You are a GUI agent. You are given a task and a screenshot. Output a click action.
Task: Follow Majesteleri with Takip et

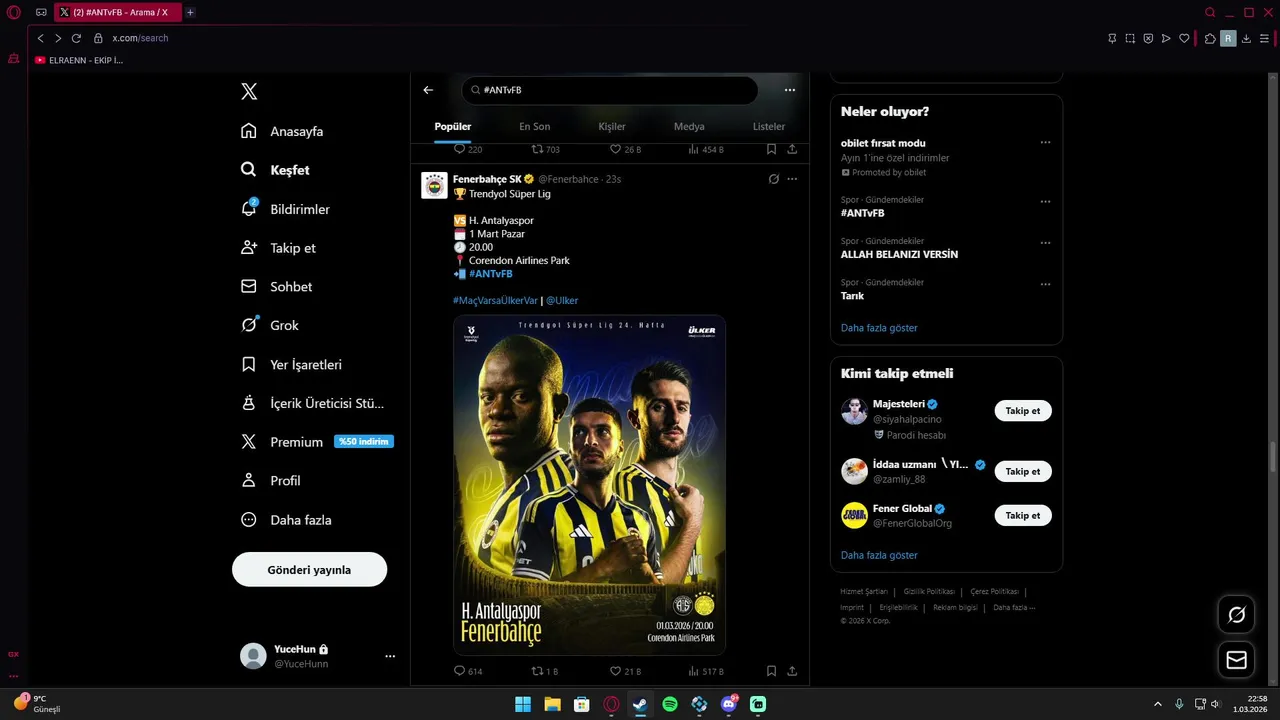pyautogui.click(x=1022, y=411)
